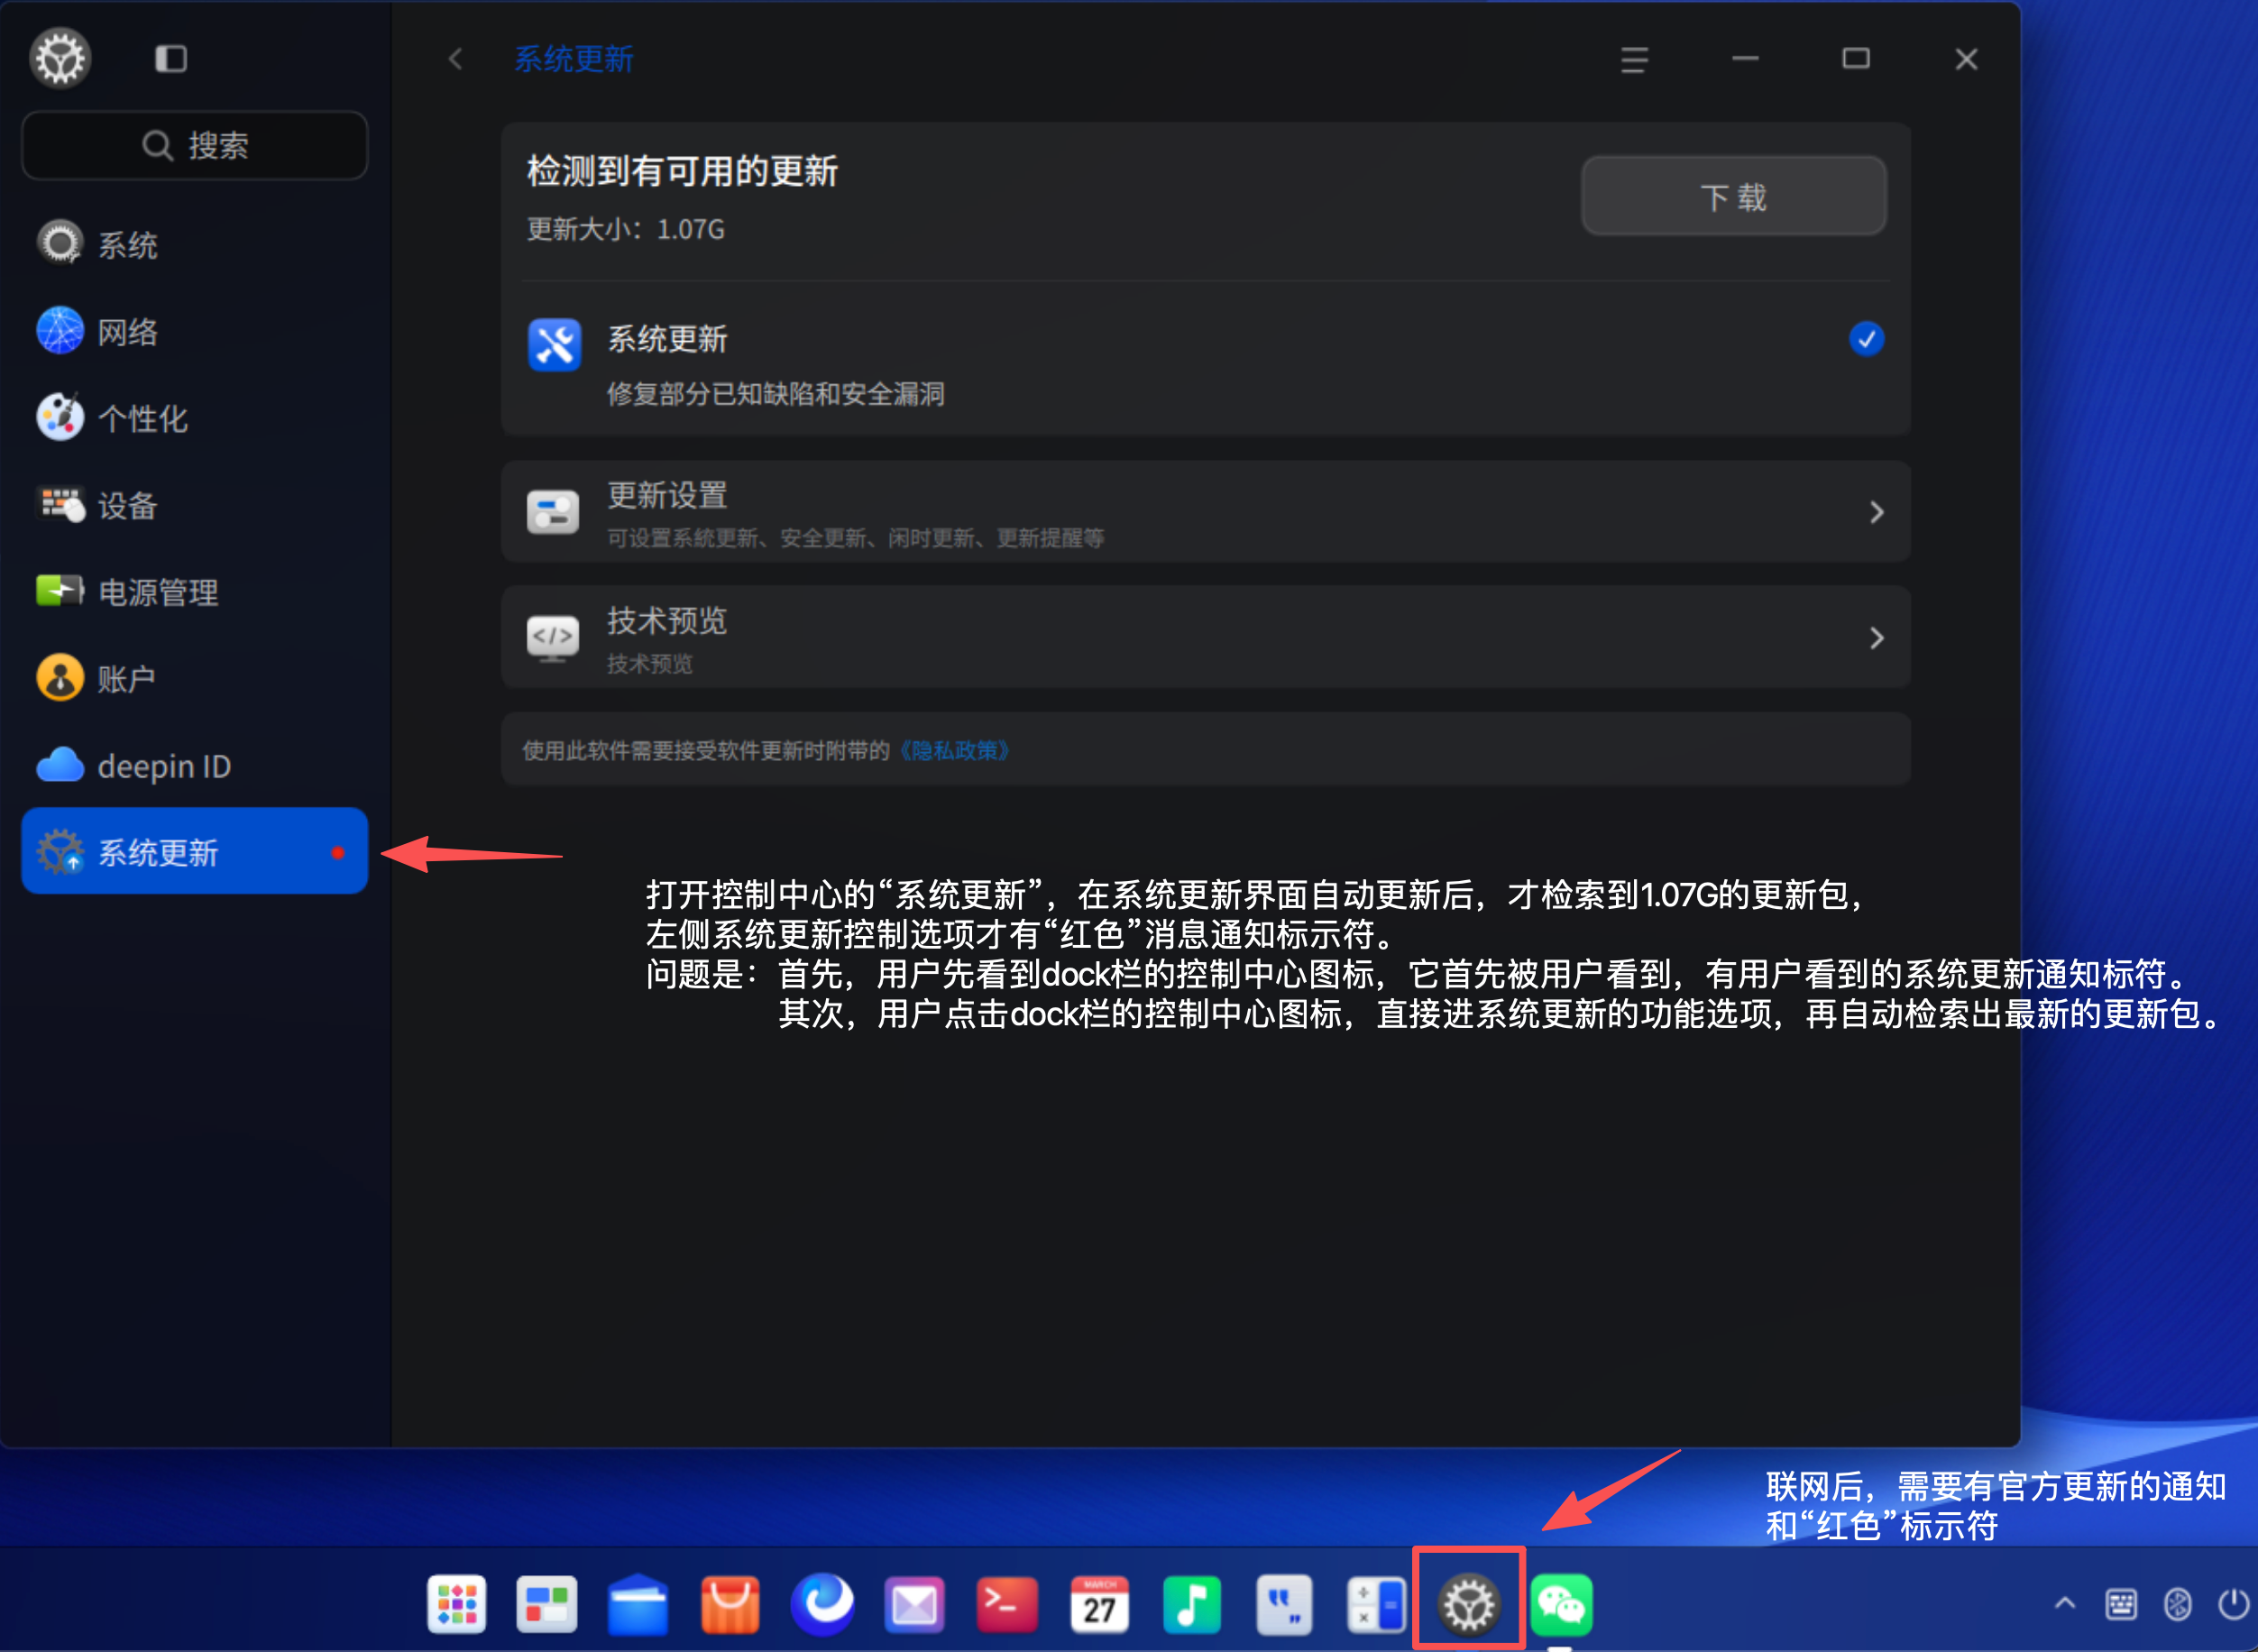Go back with the left arrow
2258x1652 pixels.
point(456,59)
